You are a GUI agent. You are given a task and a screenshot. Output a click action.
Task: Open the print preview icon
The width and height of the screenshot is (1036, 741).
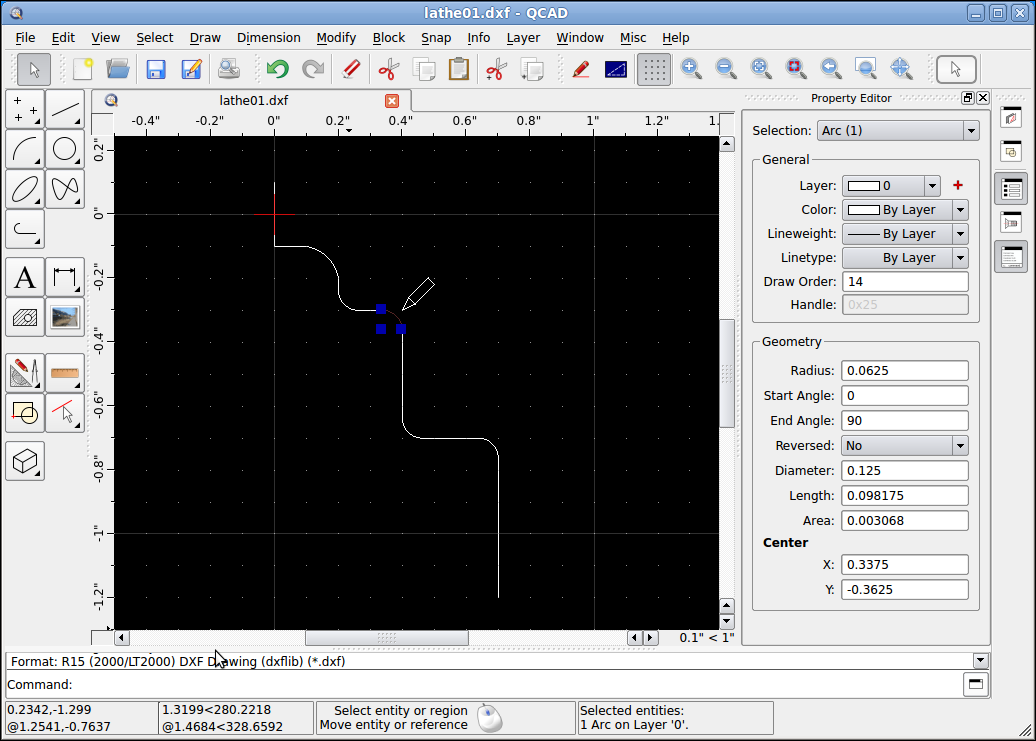[x=229, y=69]
